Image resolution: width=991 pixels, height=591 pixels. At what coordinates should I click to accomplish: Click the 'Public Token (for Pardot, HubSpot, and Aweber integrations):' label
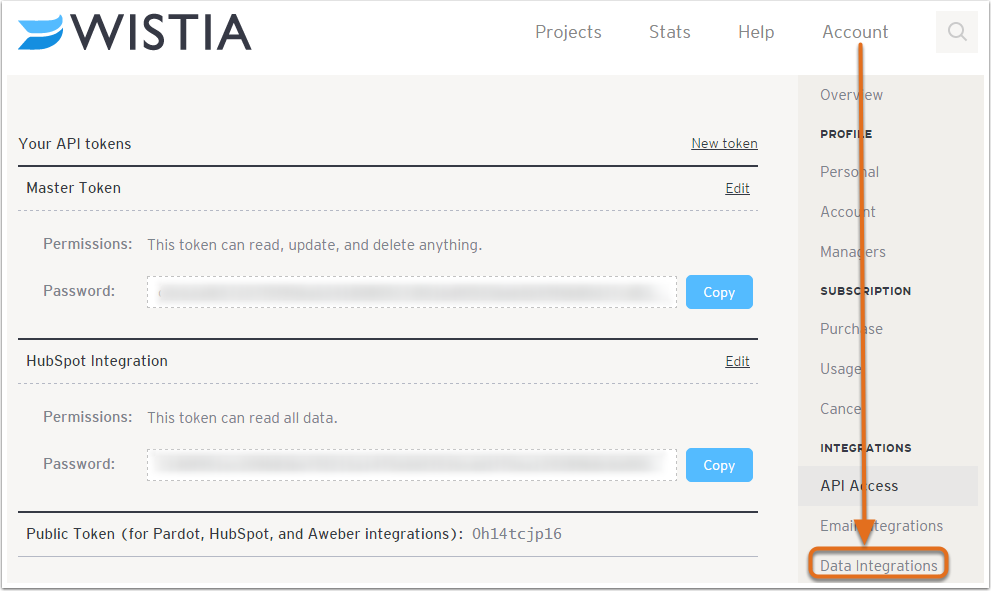(245, 534)
